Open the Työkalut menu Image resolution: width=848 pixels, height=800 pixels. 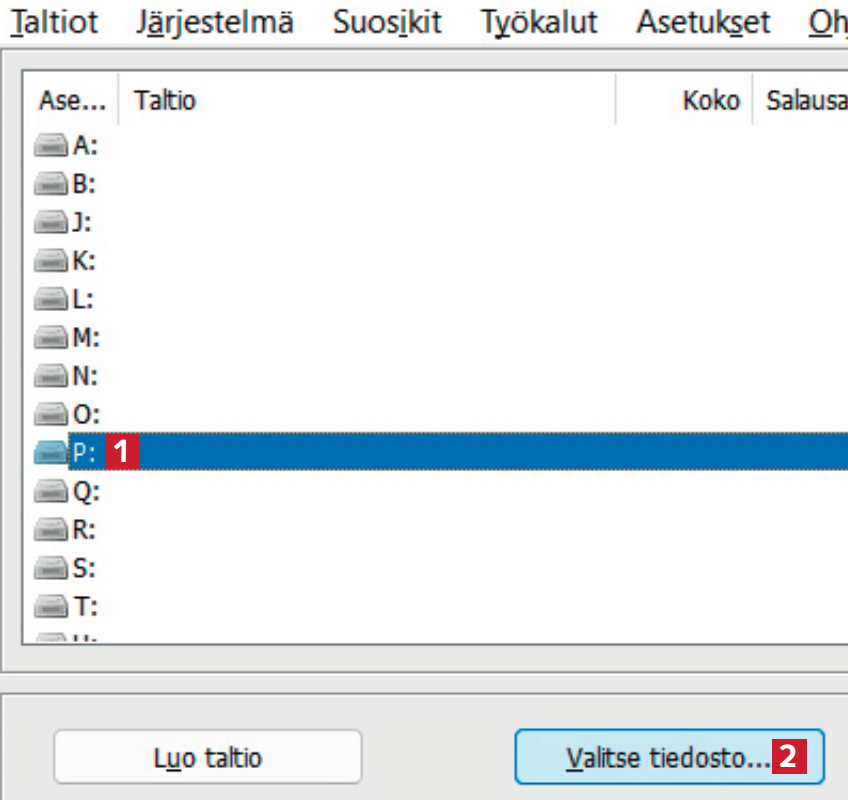pos(539,22)
